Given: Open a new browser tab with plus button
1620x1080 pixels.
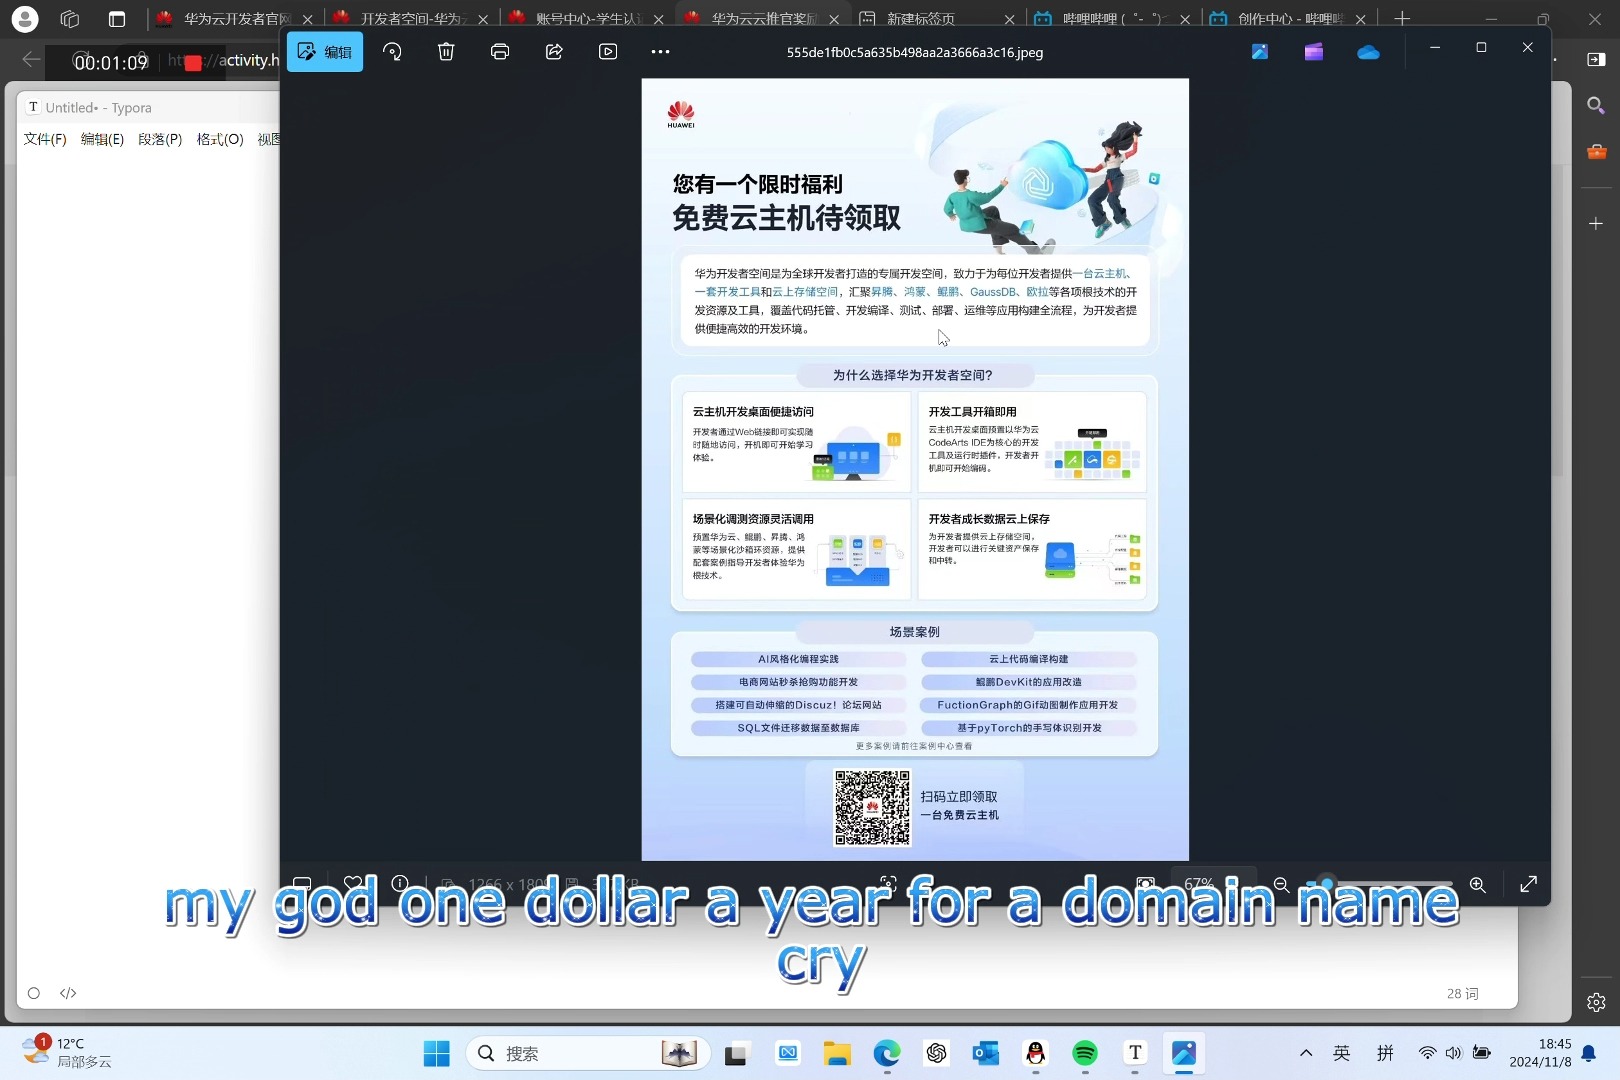Looking at the screenshot, I should (1402, 19).
